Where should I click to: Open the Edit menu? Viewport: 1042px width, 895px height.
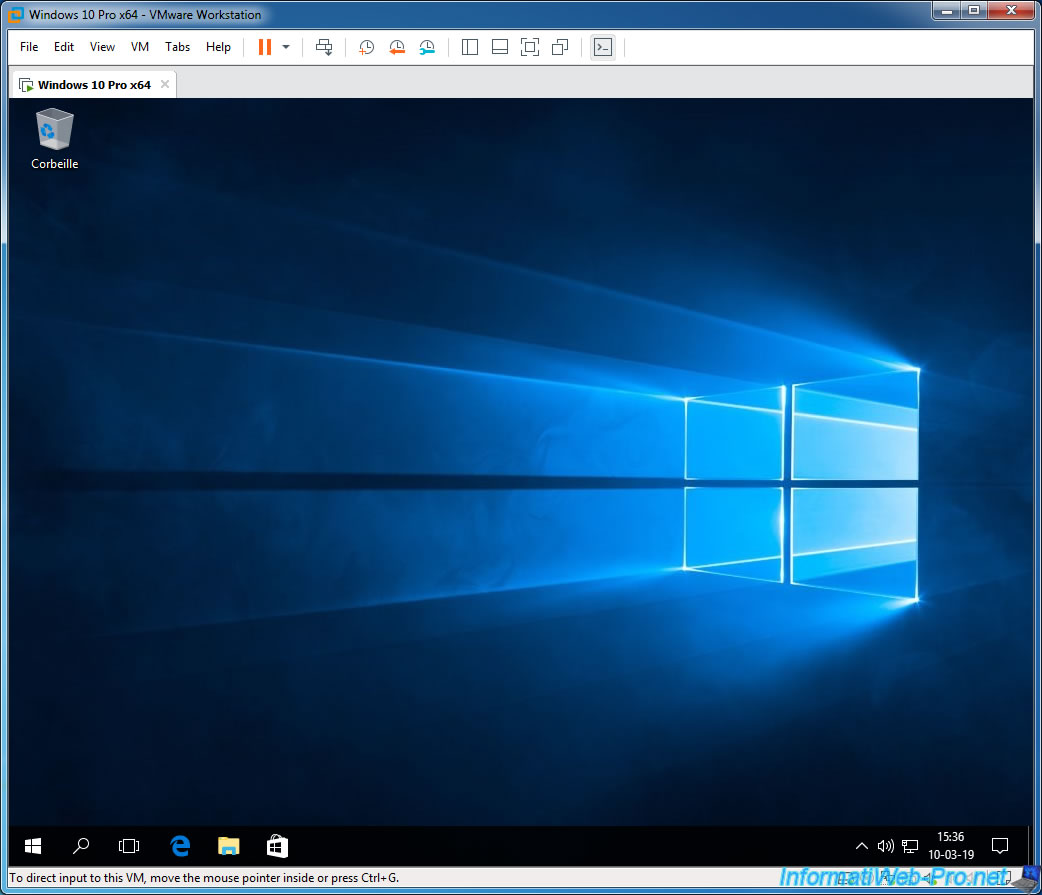[64, 47]
